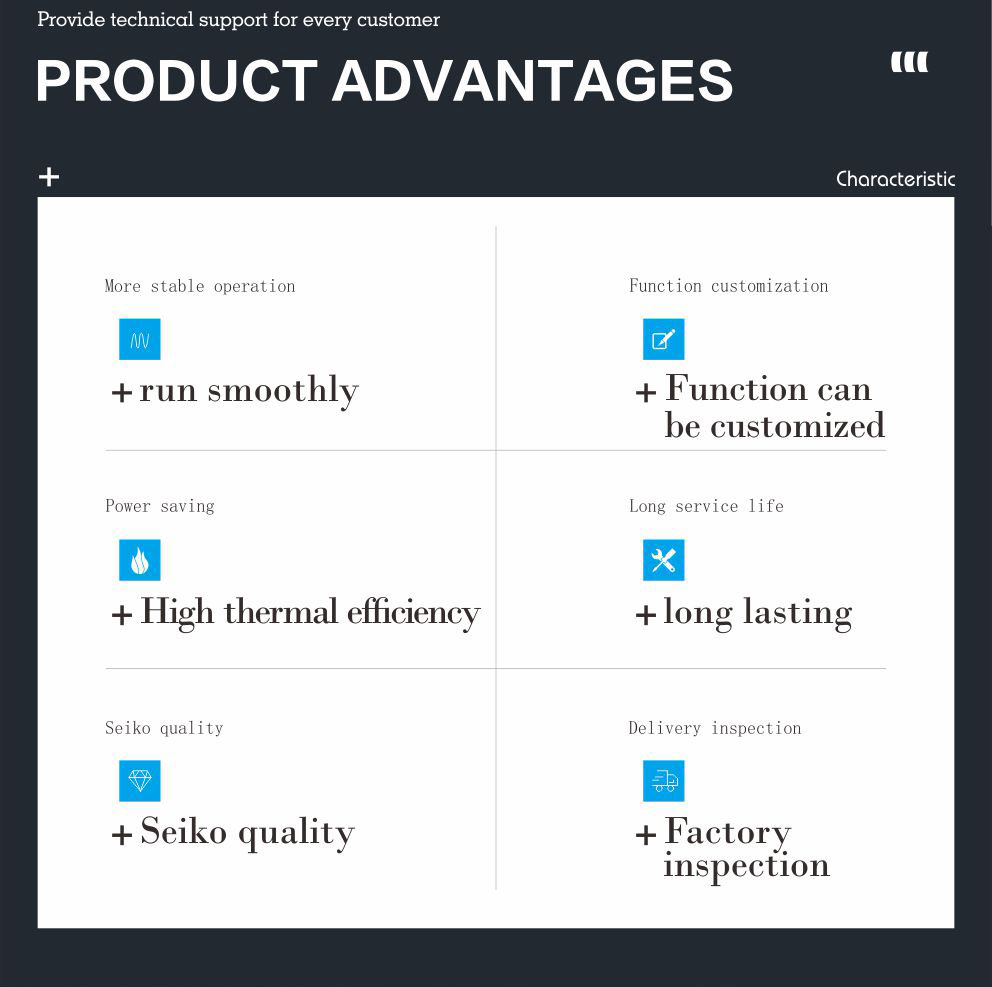The image size is (992, 987).
Task: Click the blue edit pencil icon
Action: [x=663, y=340]
